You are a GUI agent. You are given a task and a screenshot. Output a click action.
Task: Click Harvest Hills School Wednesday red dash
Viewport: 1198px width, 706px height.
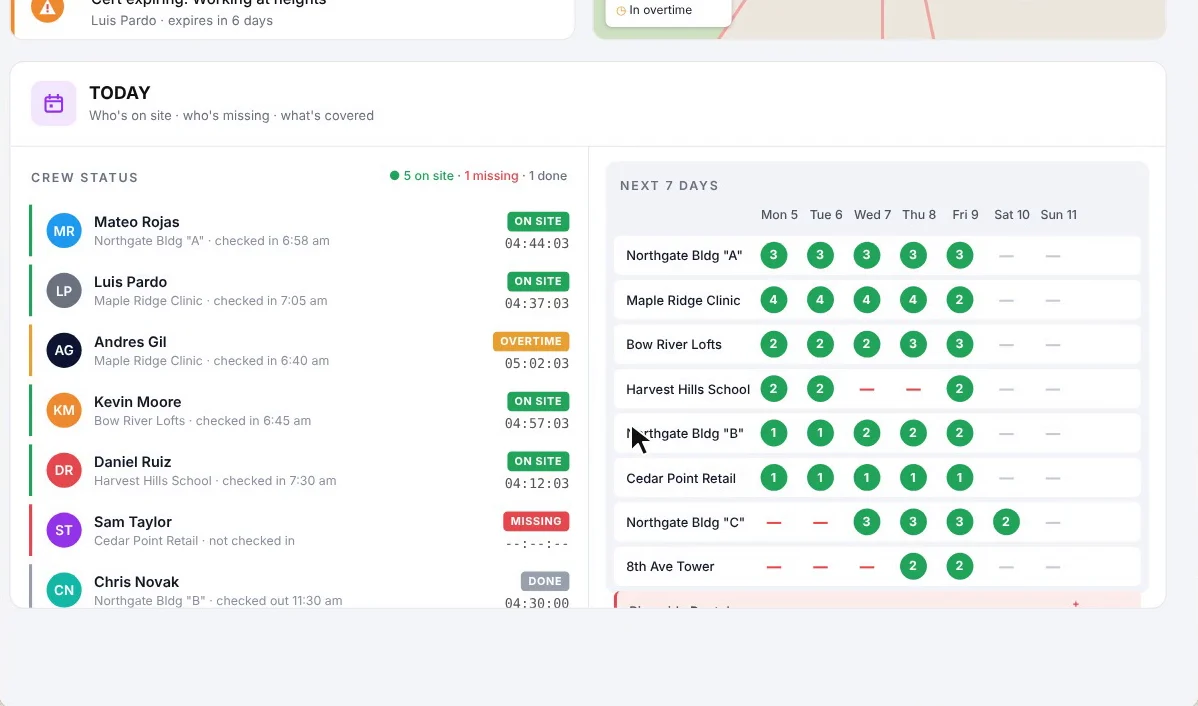click(x=866, y=390)
